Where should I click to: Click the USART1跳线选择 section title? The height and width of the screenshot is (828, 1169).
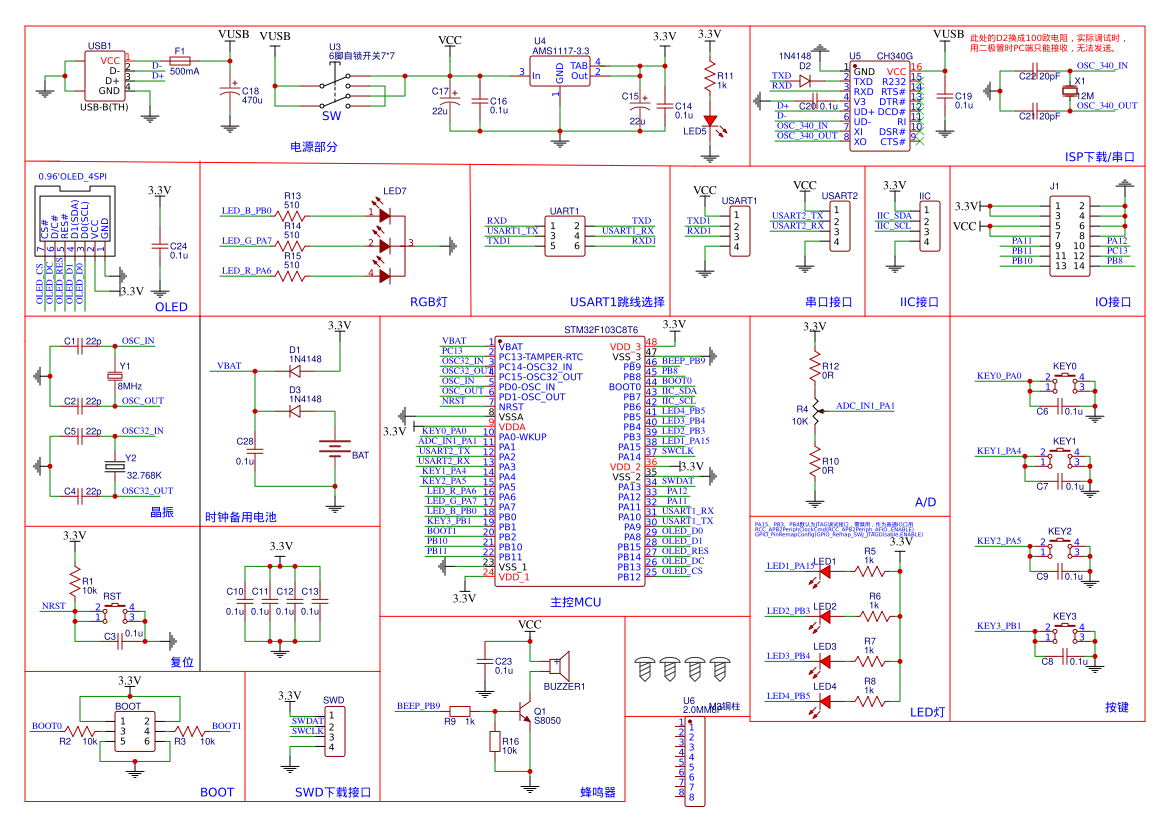coord(617,302)
